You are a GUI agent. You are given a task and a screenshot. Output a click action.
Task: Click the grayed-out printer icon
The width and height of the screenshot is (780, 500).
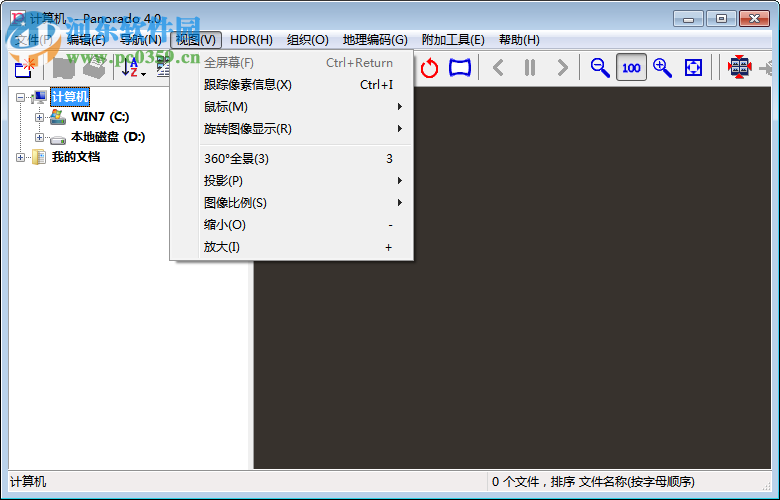[94, 68]
